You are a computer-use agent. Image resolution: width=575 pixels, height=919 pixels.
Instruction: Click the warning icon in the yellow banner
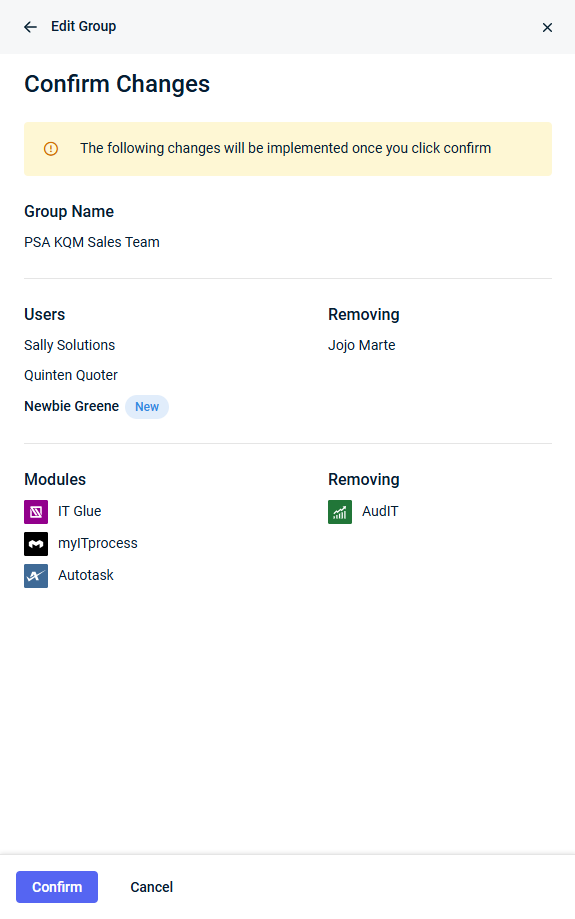(x=51, y=149)
